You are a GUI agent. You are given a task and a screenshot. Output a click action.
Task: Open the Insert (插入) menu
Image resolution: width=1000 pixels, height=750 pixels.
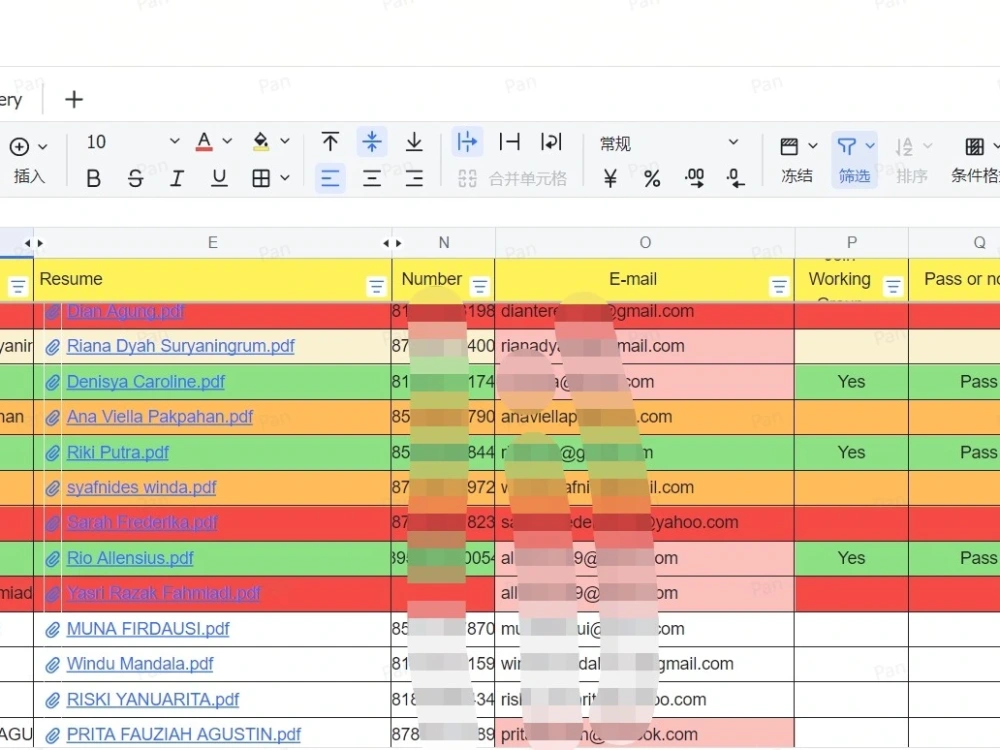[29, 160]
